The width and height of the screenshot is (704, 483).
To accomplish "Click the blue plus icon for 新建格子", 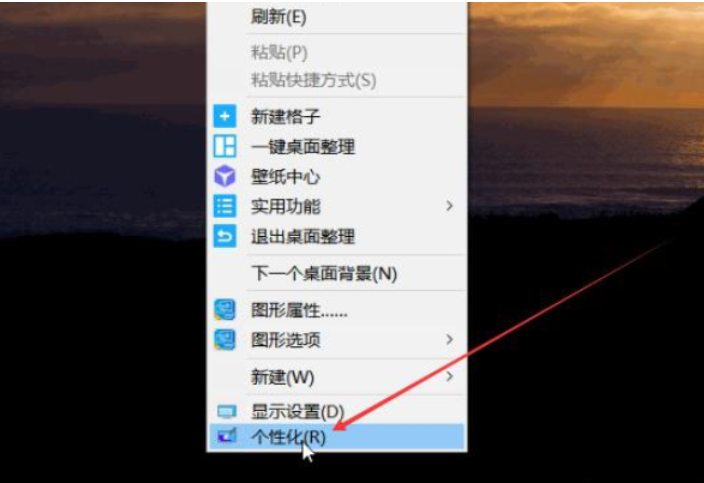I will [224, 116].
